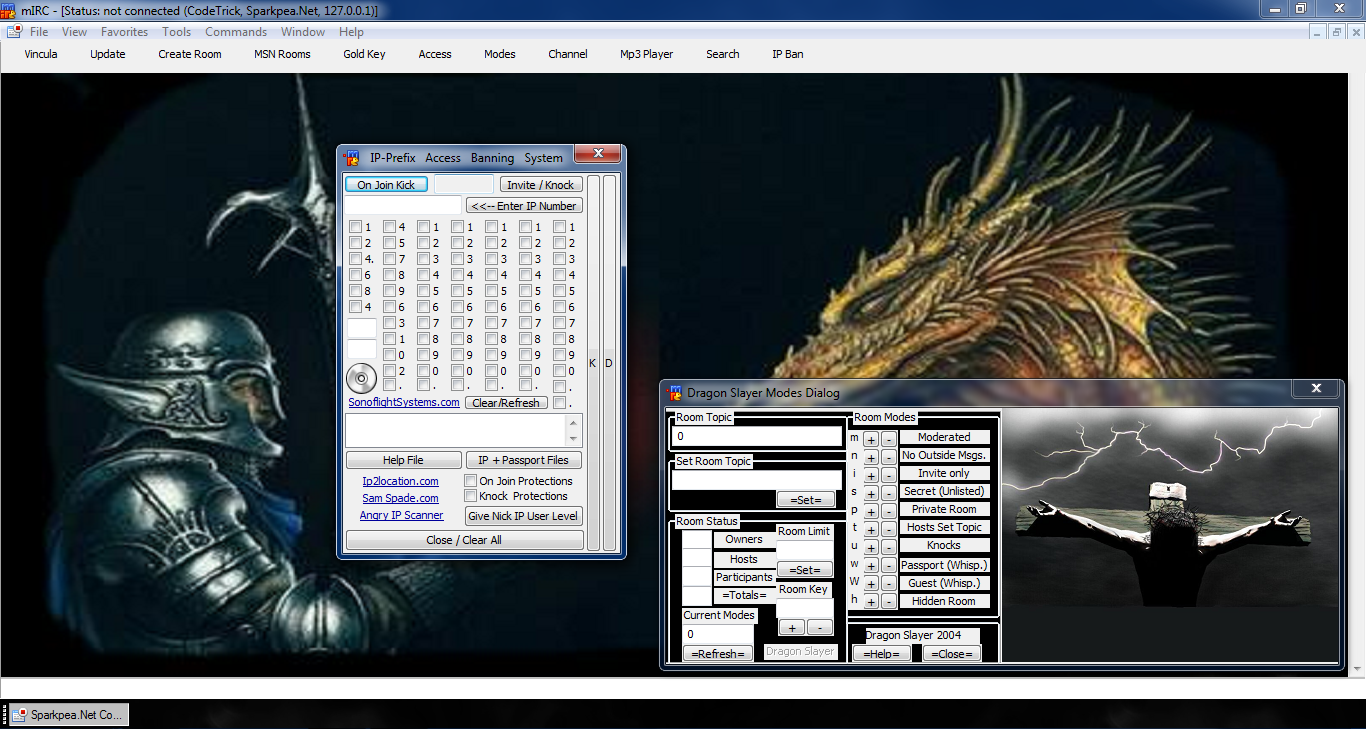Click the mIRC icon left of File menu

tap(13, 32)
